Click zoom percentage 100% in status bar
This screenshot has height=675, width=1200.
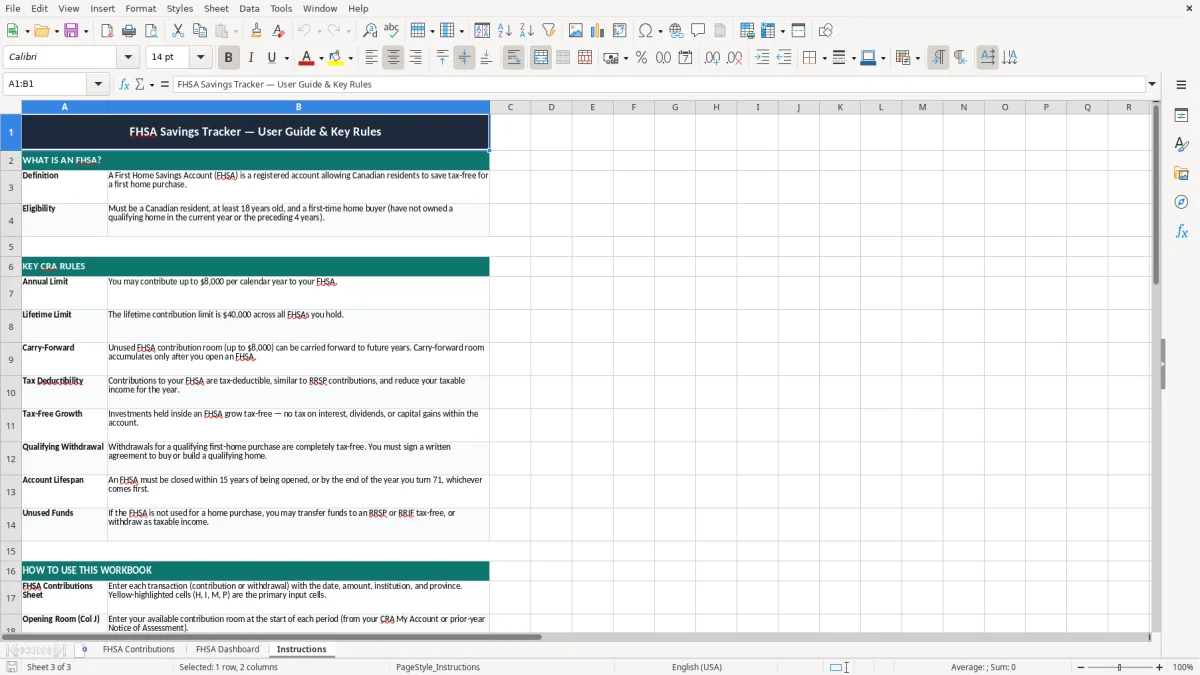1183,667
